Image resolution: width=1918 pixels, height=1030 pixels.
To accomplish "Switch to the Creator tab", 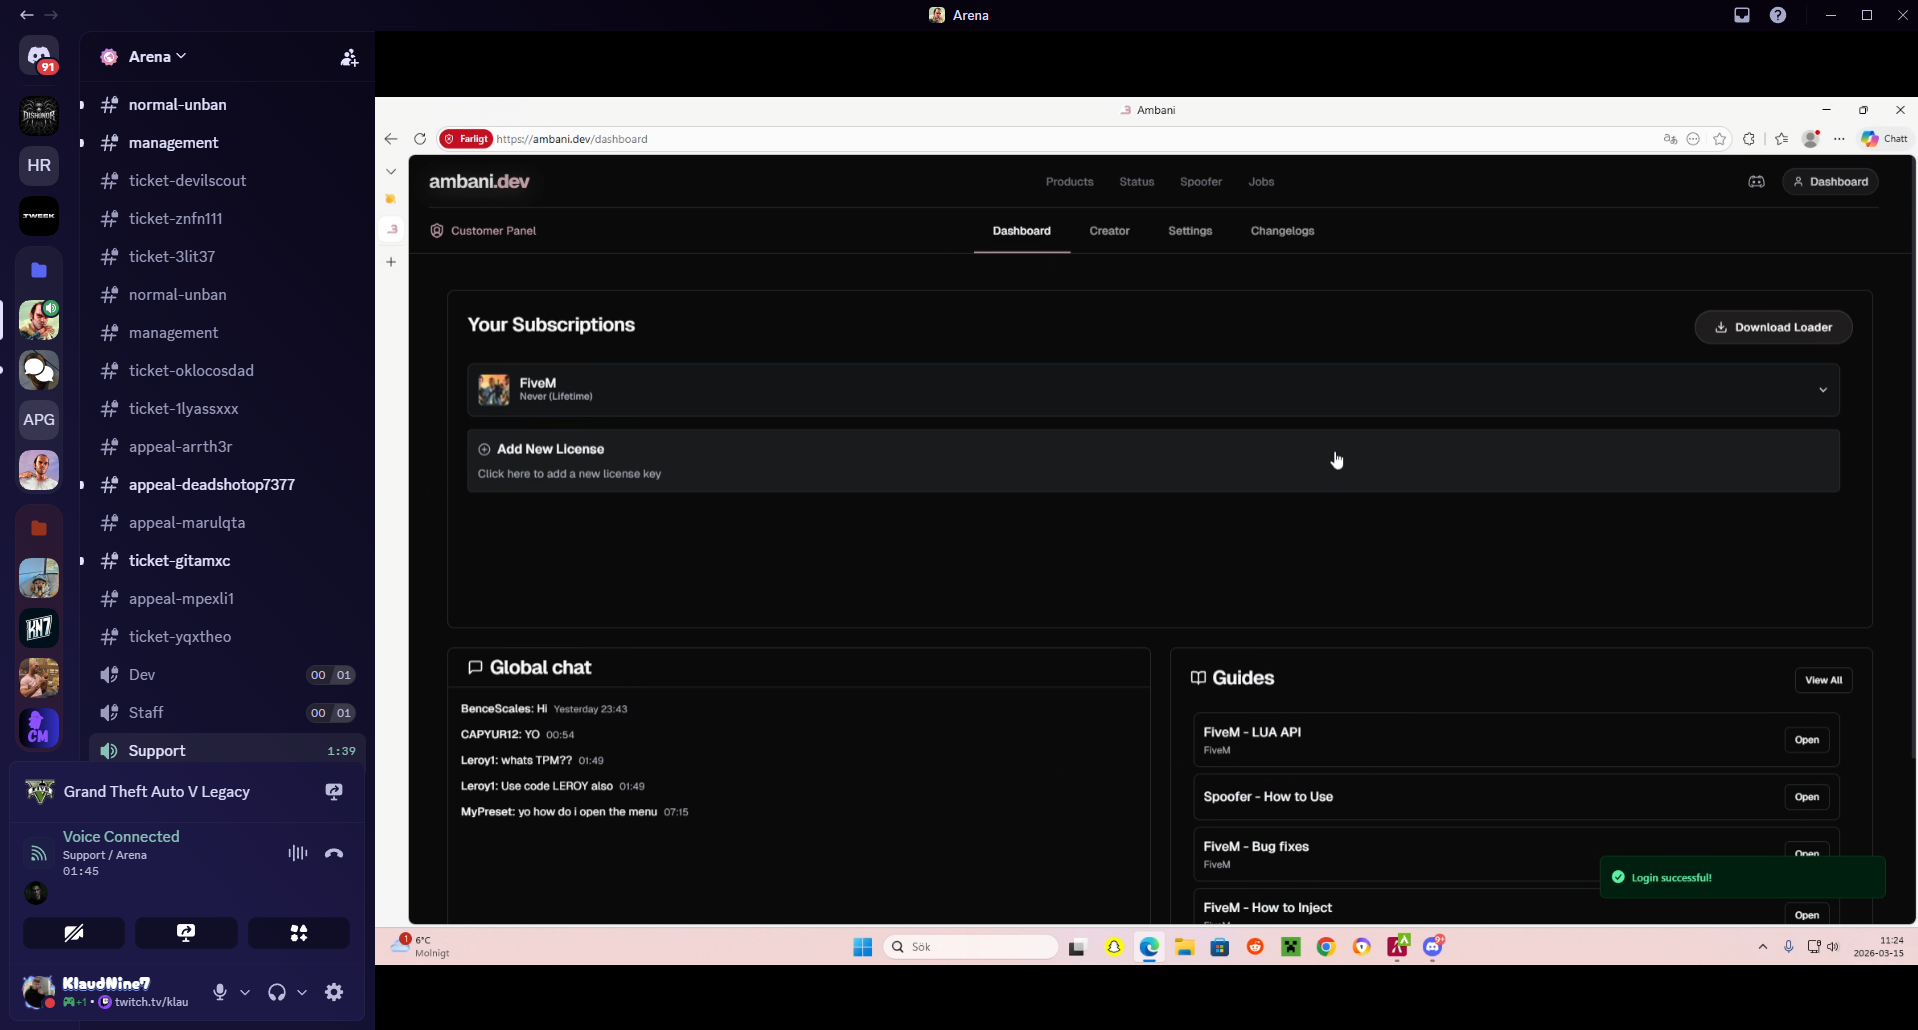I will [x=1110, y=231].
